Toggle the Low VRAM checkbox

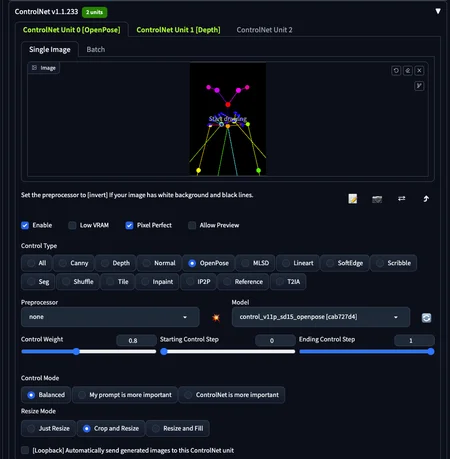click(72, 225)
